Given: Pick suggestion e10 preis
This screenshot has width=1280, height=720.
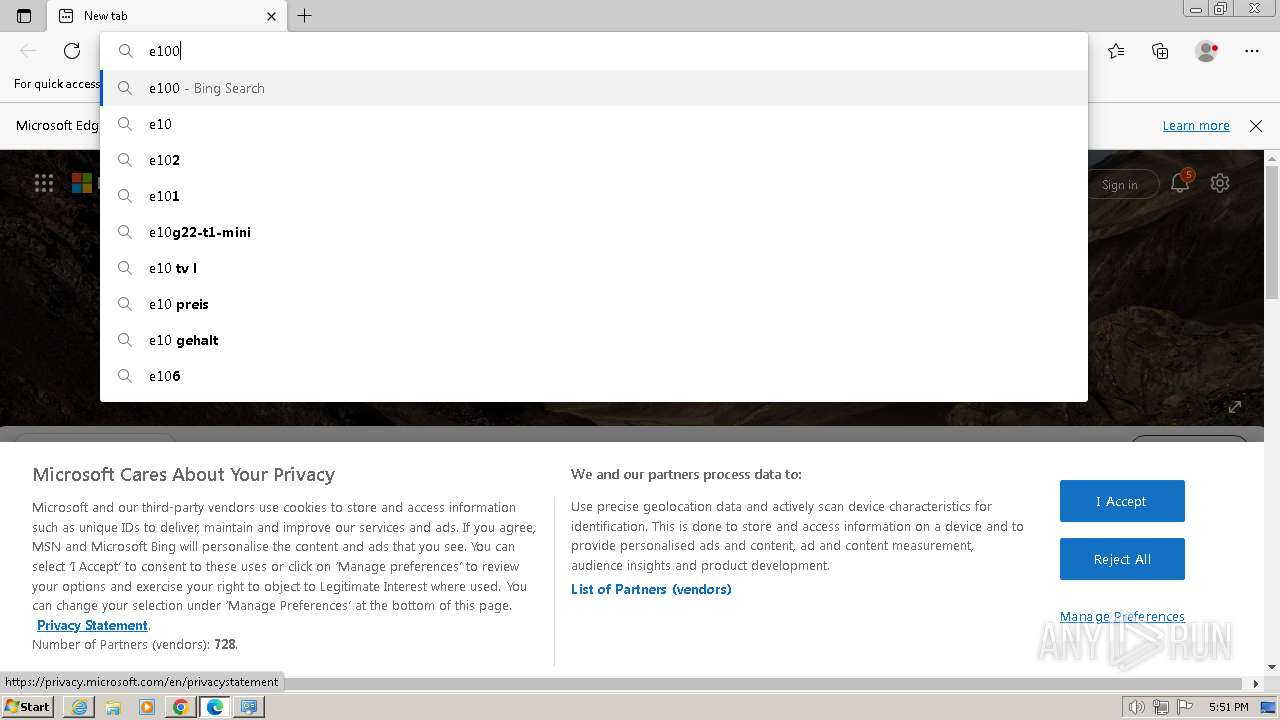Looking at the screenshot, I should [x=594, y=304].
